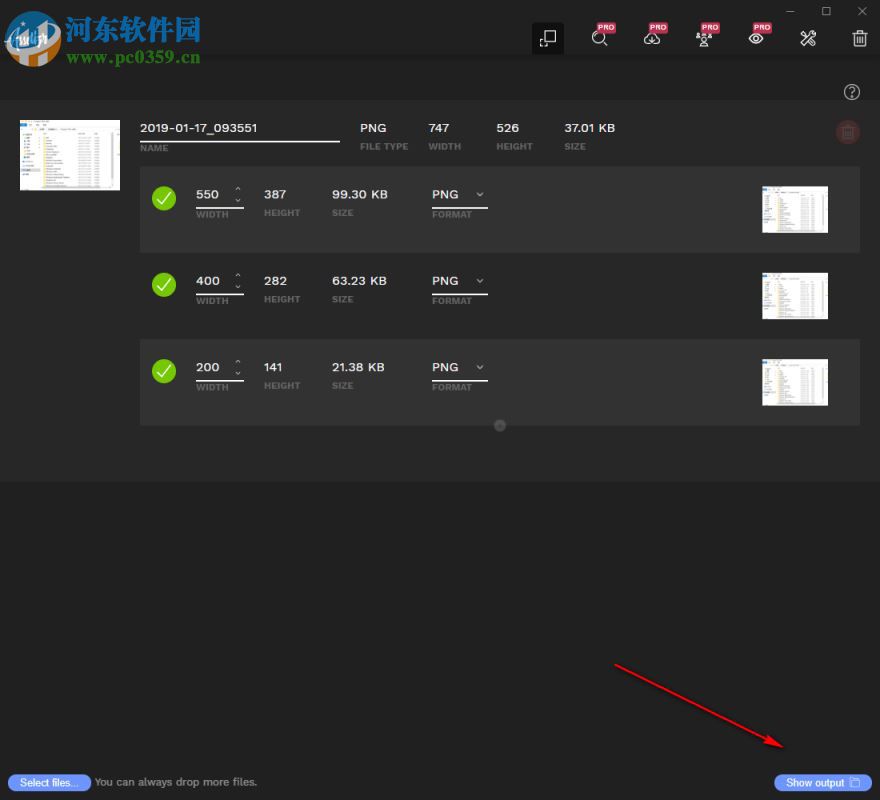Open PNG format dropdown for 200 row

pyautogui.click(x=460, y=368)
